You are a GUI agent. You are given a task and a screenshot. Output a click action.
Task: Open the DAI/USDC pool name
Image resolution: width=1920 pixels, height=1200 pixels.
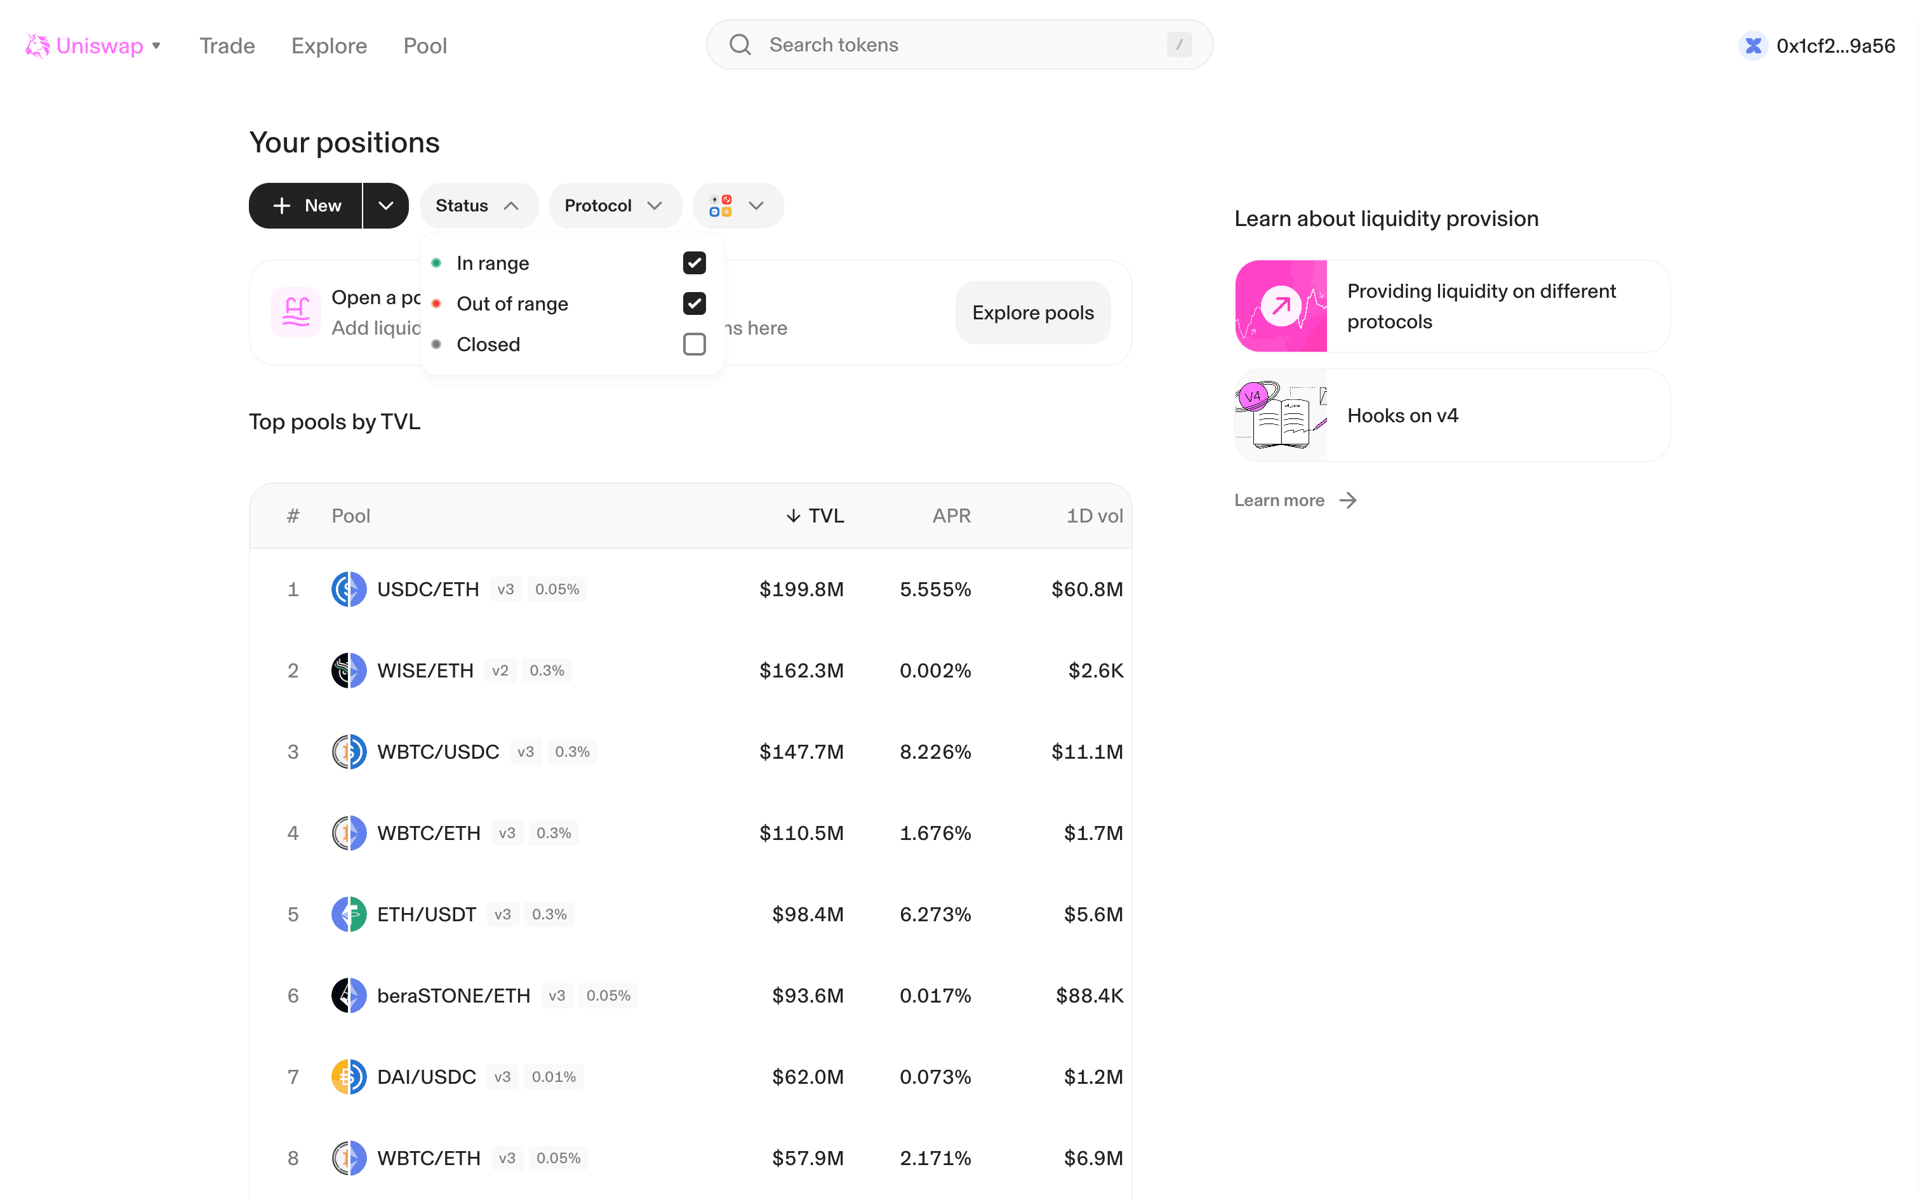coord(426,1077)
